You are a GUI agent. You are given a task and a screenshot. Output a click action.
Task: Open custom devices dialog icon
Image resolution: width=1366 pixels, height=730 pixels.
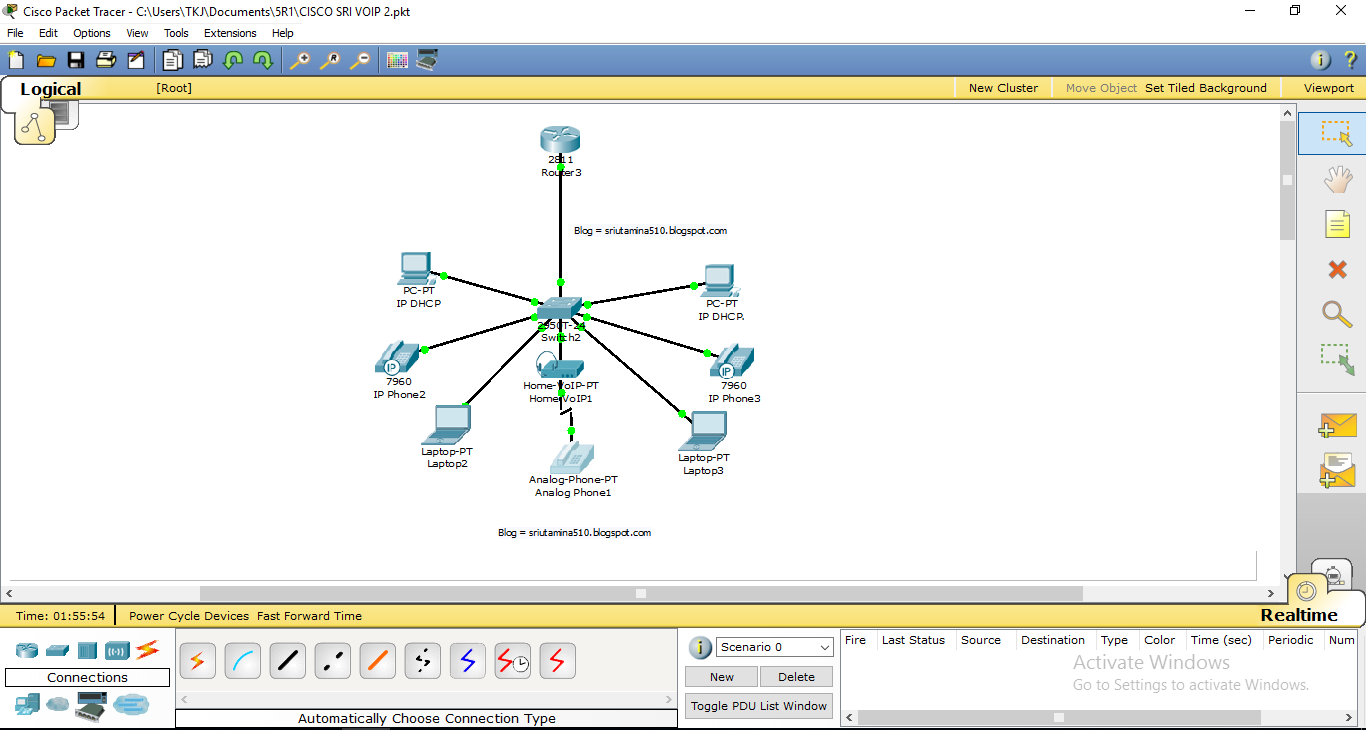point(427,60)
